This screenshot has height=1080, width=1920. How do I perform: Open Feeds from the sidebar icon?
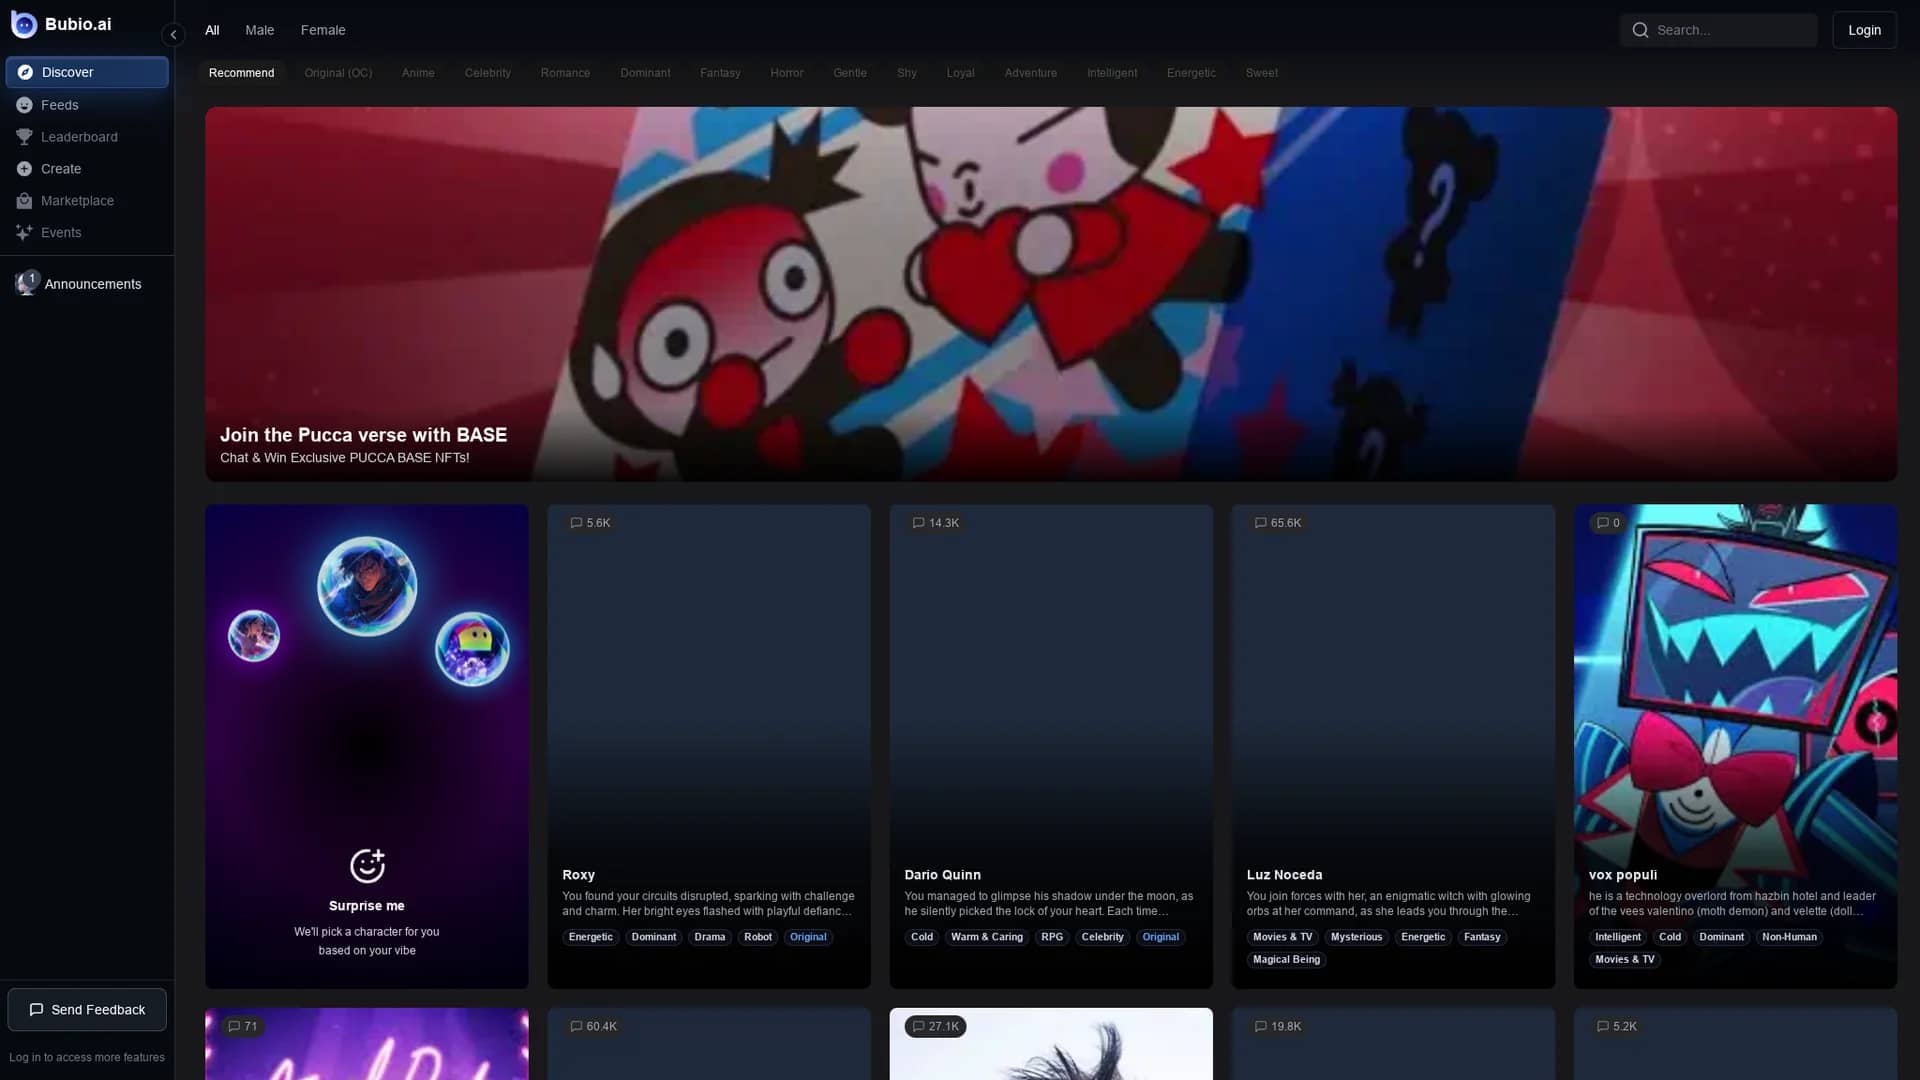click(x=24, y=105)
